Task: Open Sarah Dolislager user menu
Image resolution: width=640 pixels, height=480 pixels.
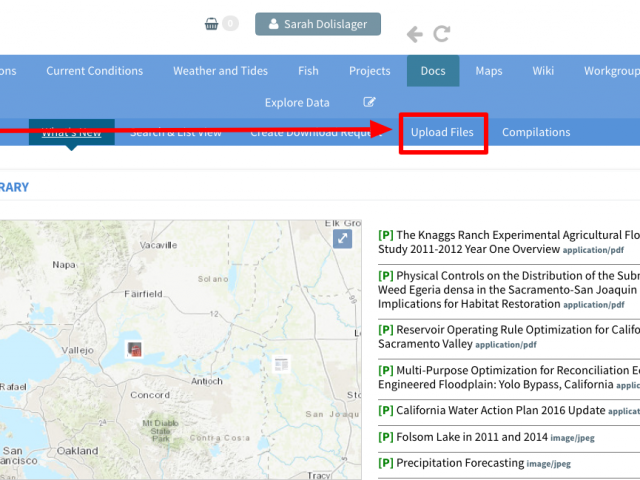Action: [317, 24]
